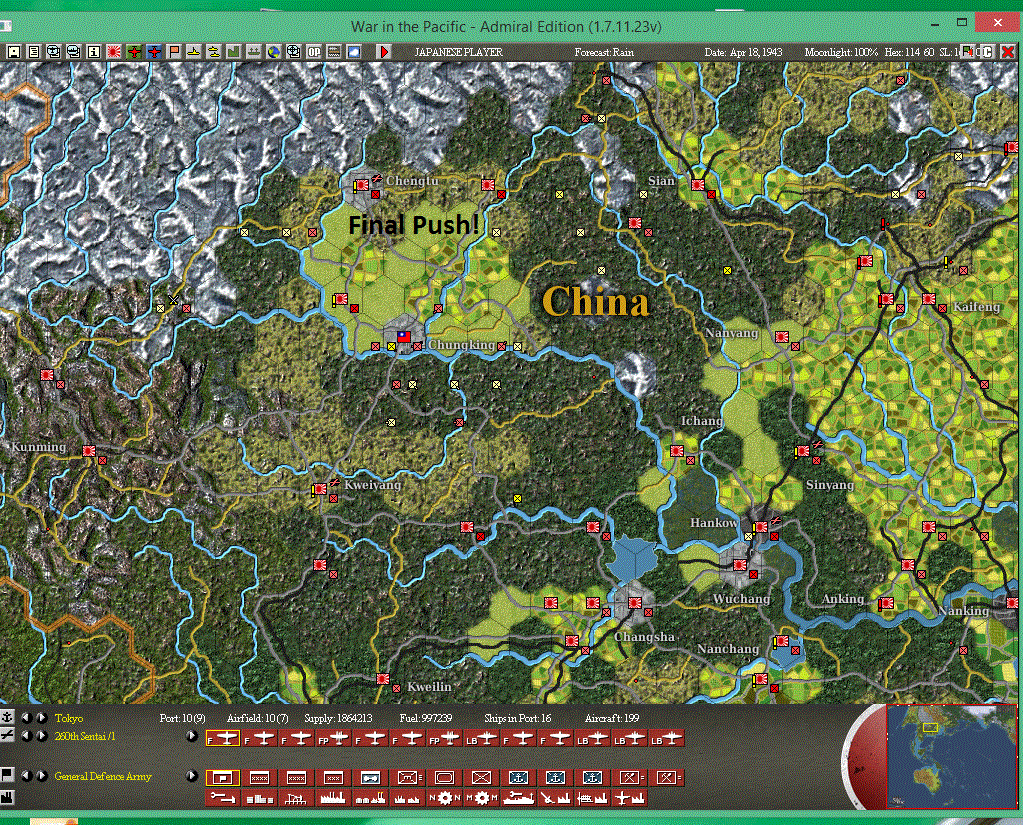Image resolution: width=1023 pixels, height=825 pixels.
Task: Click the weather cloud toolbar icon
Action: [354, 52]
